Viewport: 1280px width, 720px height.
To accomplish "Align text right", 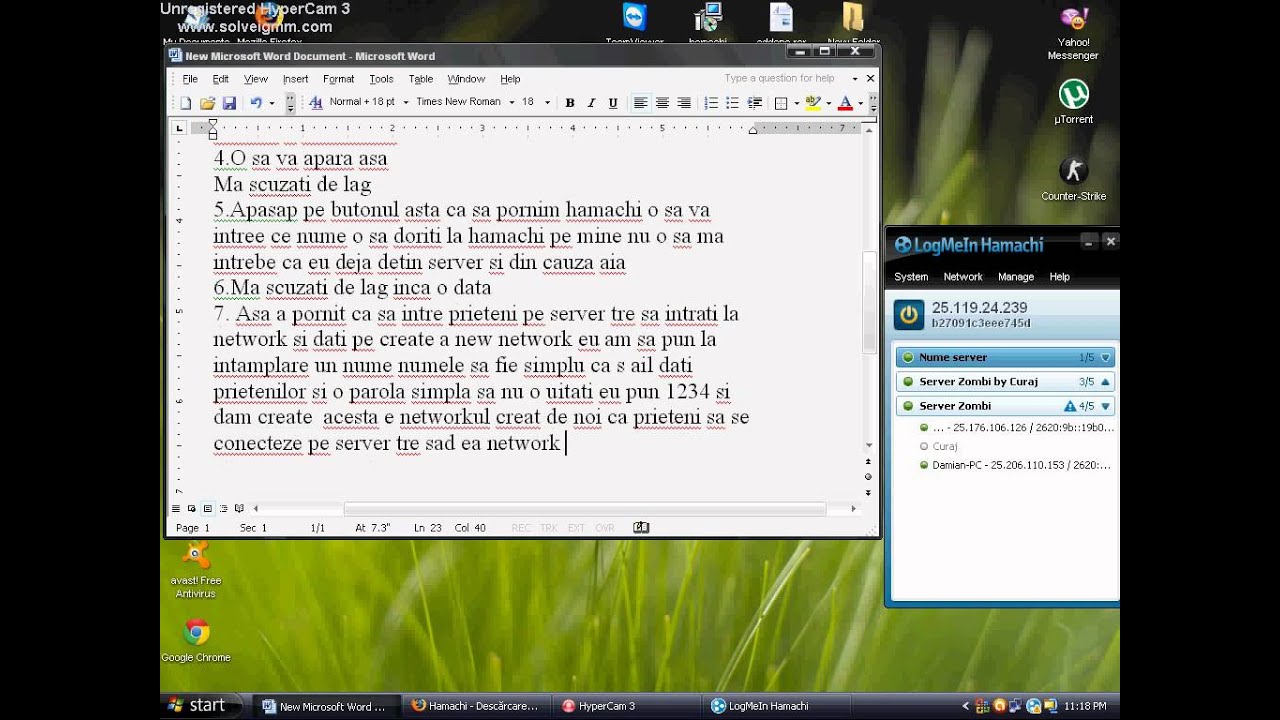I will click(x=684, y=103).
